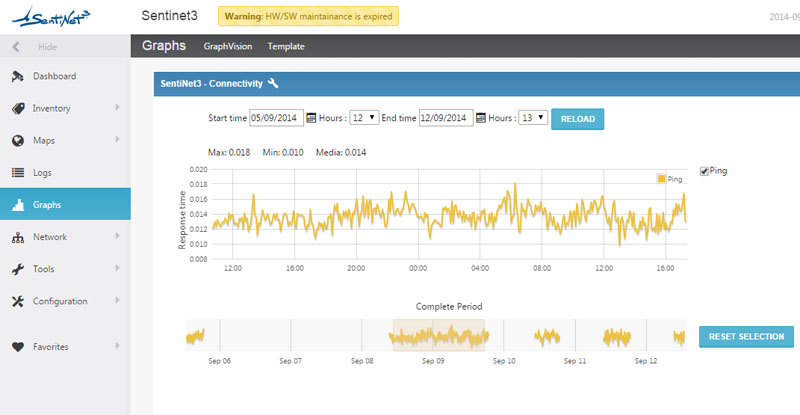Click the Maps globe icon
Viewport: 800px width, 415px height.
point(18,140)
